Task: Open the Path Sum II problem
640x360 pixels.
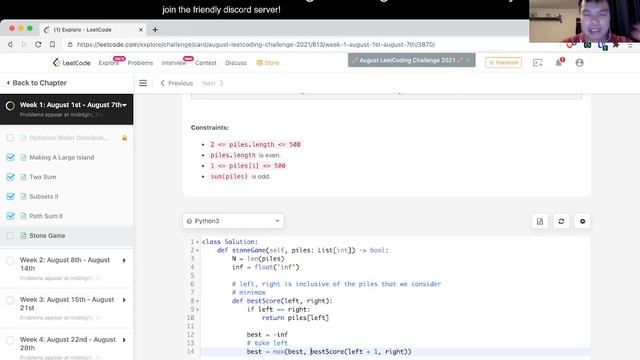Action: click(x=46, y=216)
